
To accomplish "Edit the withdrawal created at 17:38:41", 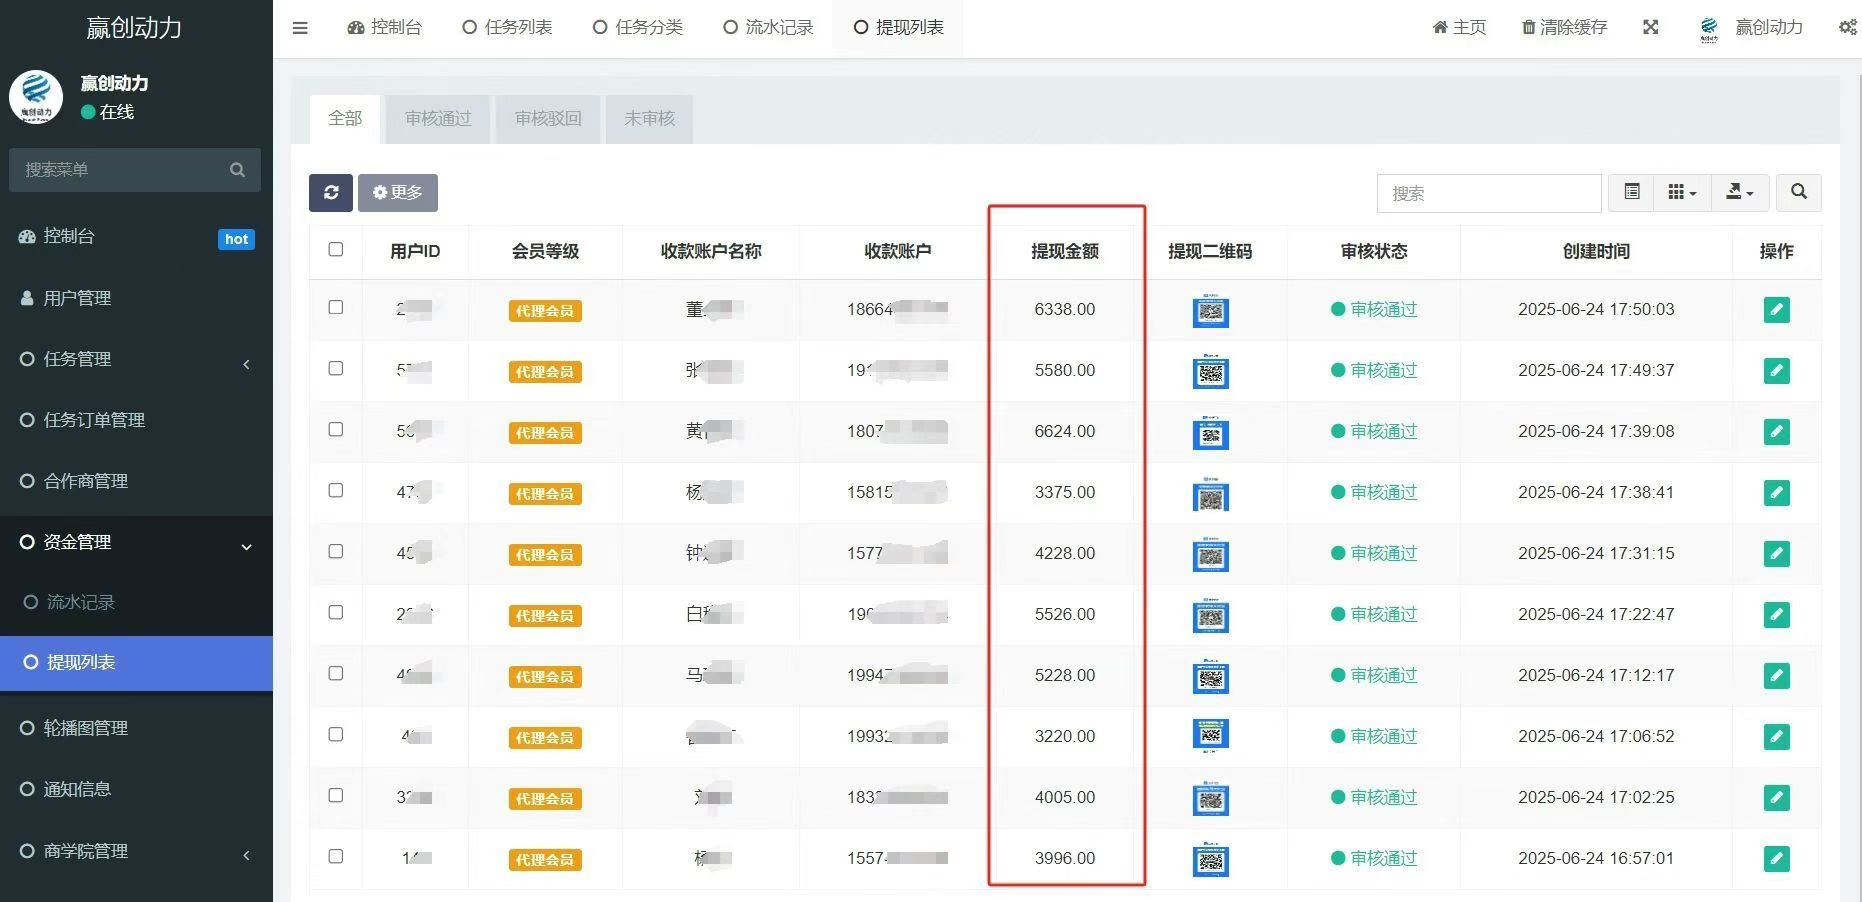I will (1777, 493).
